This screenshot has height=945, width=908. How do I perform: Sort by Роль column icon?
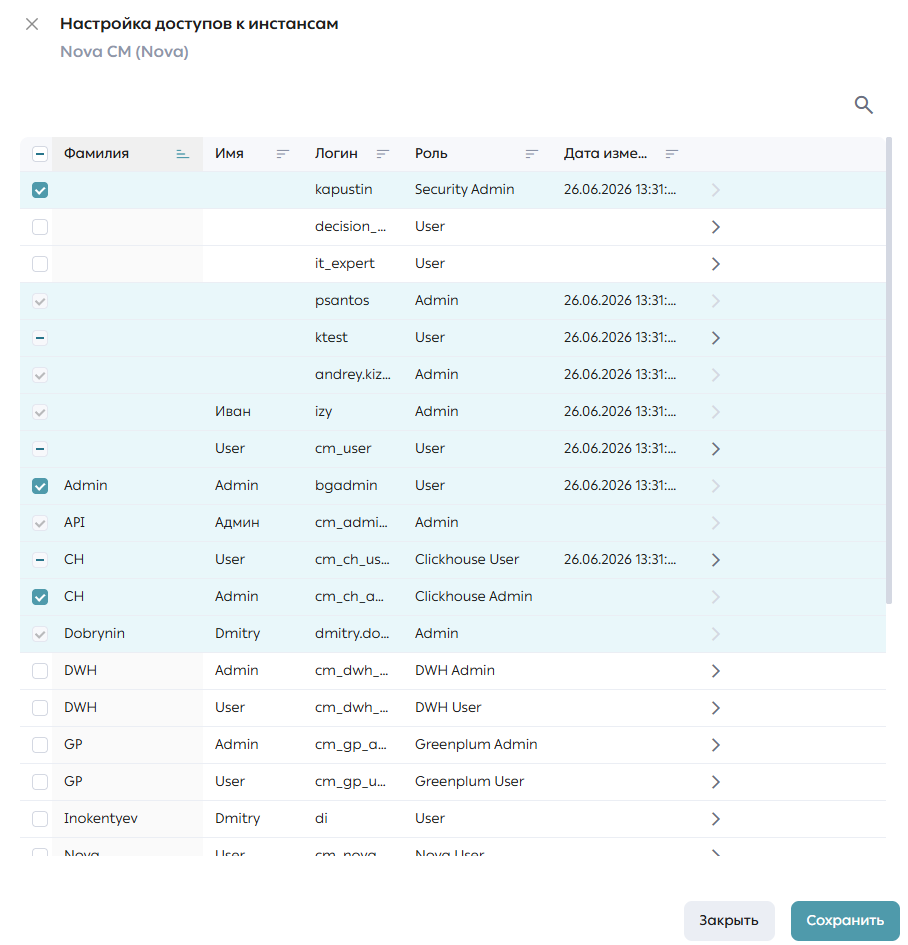click(x=531, y=154)
